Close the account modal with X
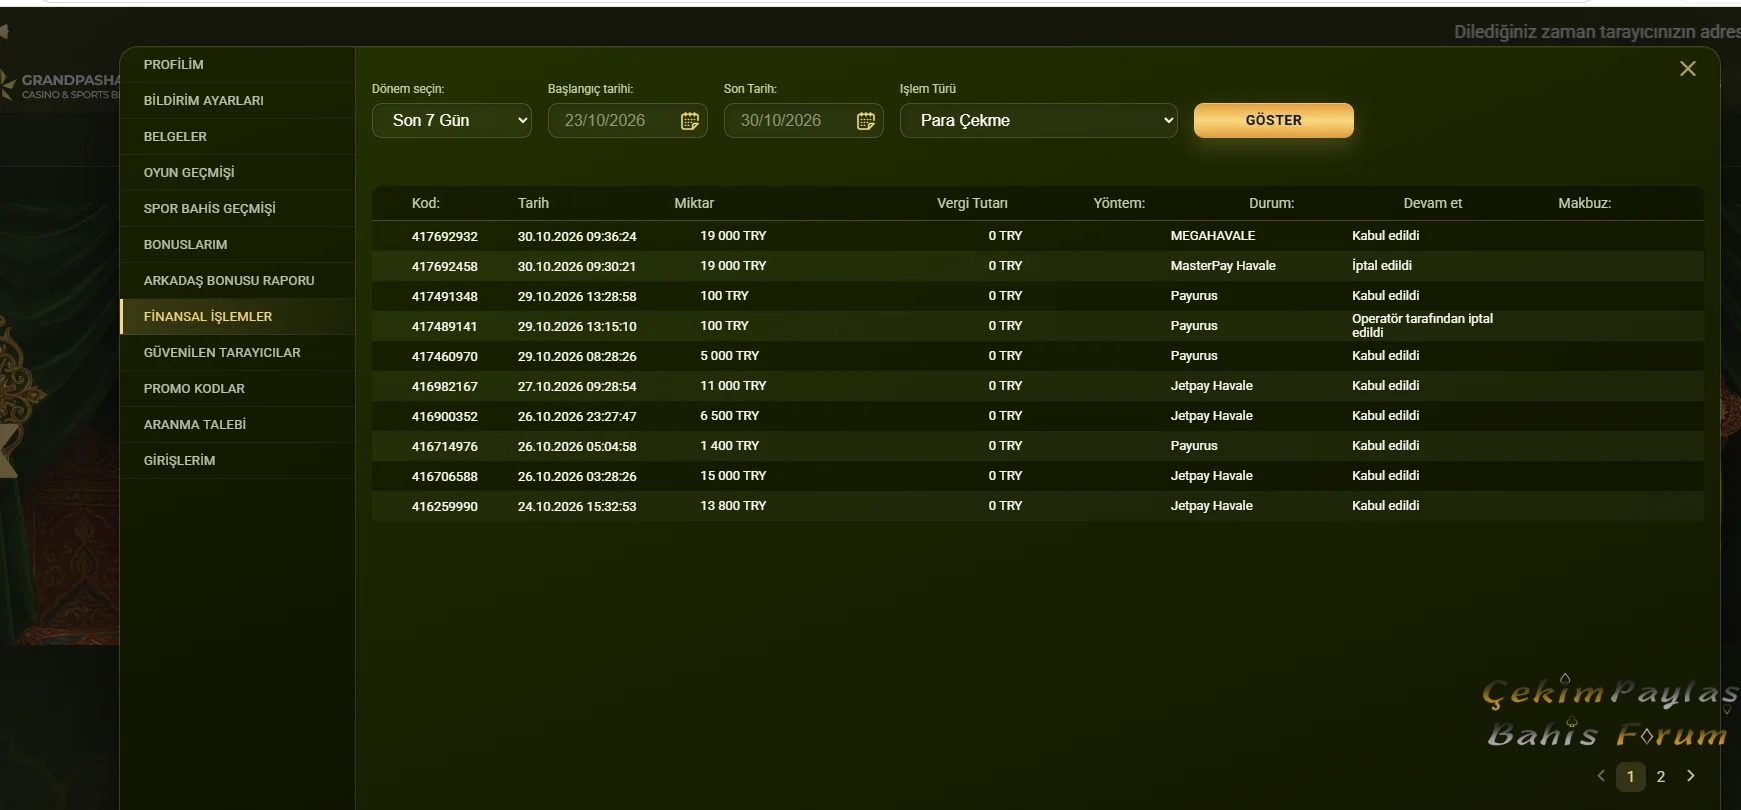Viewport: 1741px width, 810px height. tap(1688, 69)
